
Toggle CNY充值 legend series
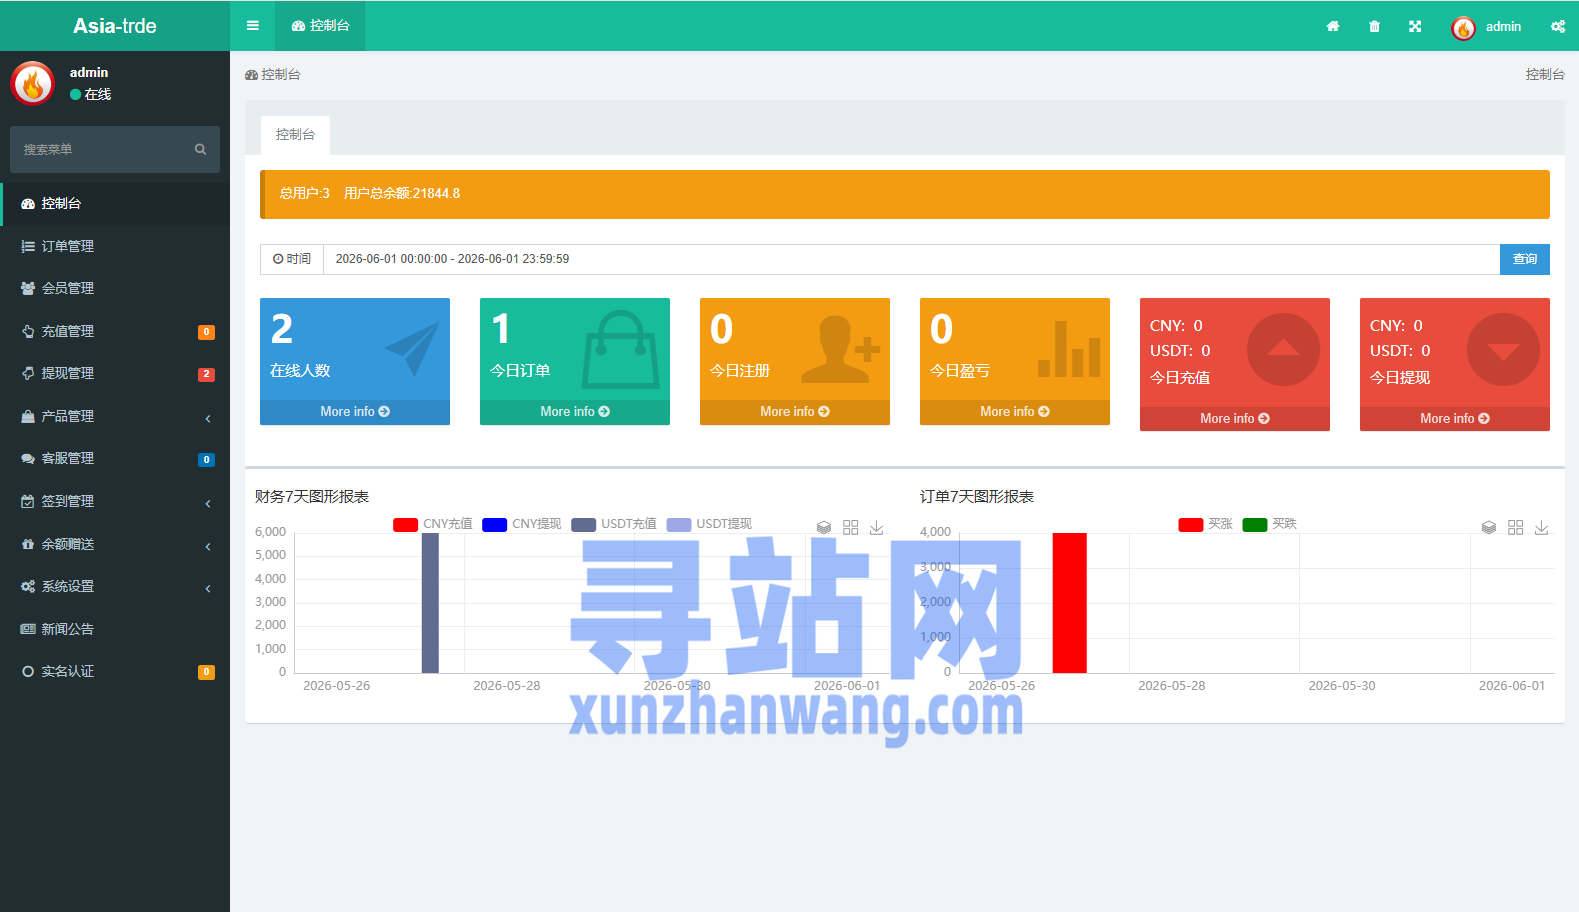[433, 524]
